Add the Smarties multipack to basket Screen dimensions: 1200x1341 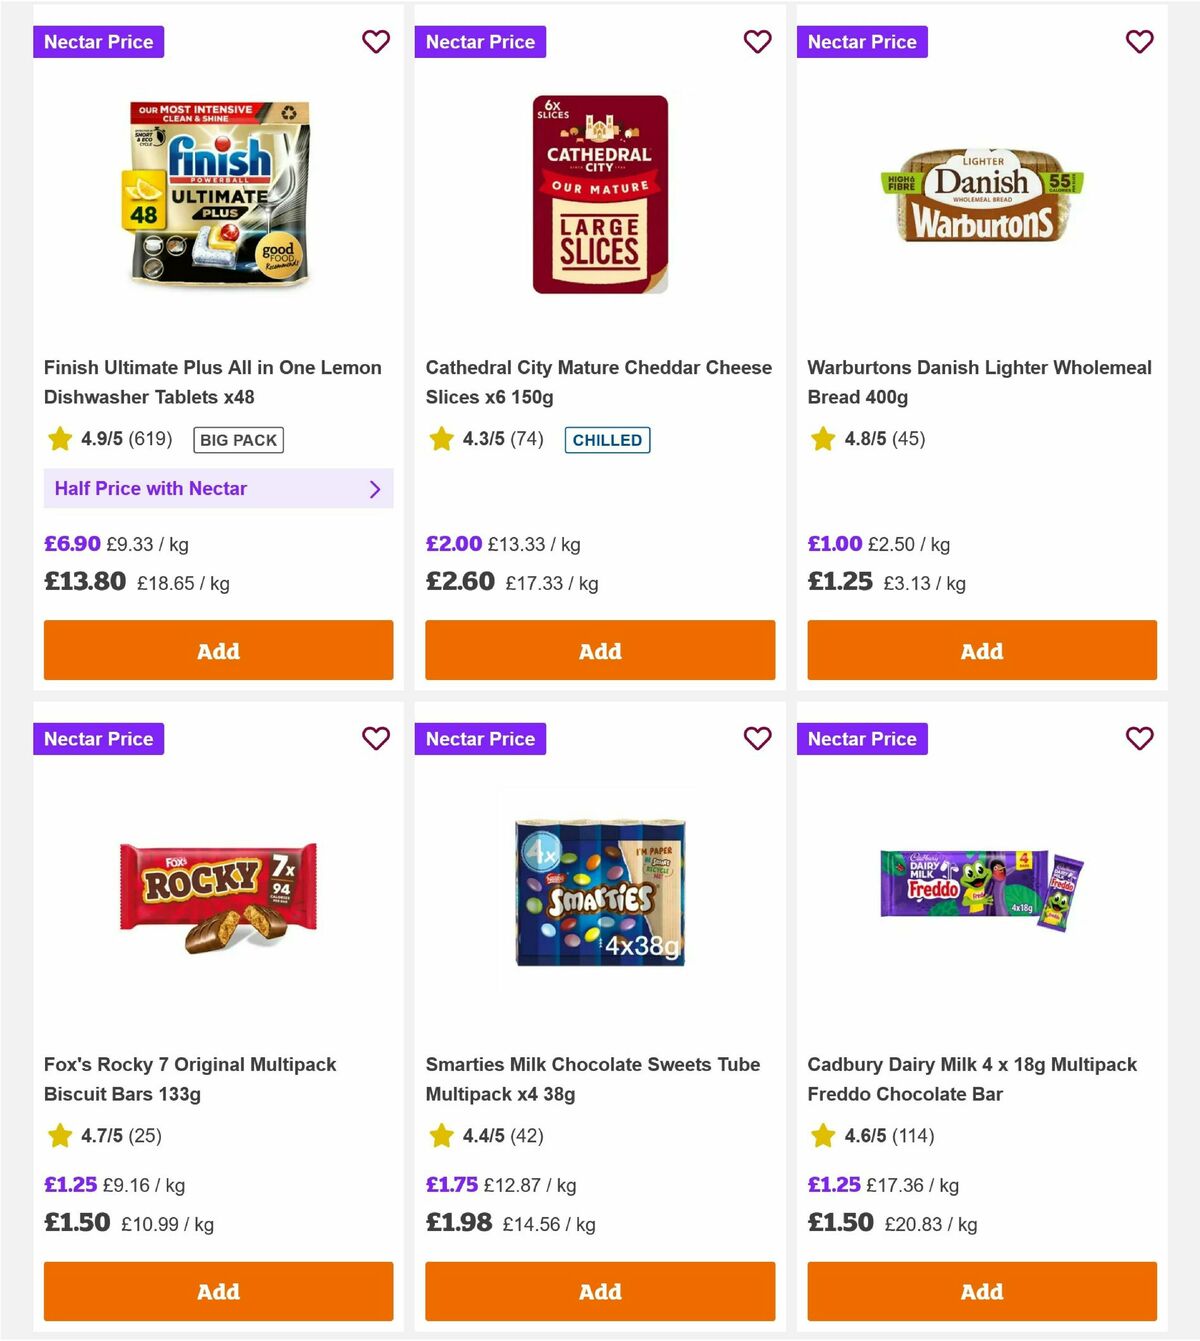point(599,1291)
